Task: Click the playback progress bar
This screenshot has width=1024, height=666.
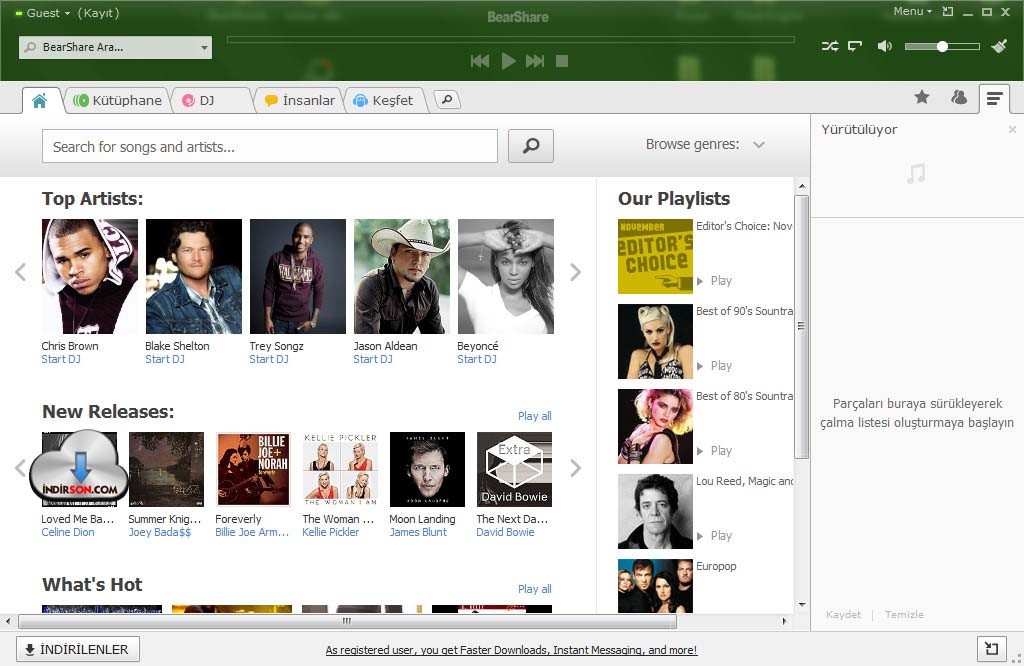Action: (511, 40)
